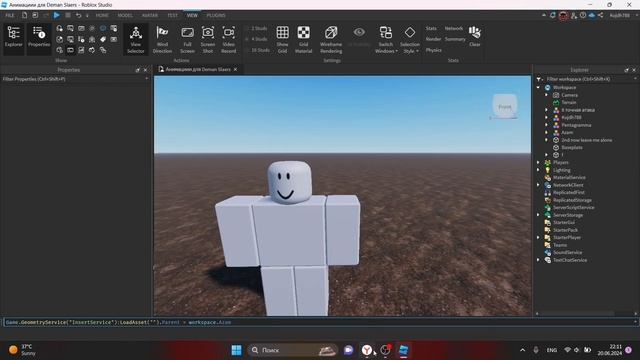The height and width of the screenshot is (360, 640).
Task: Expand the ServerStorage arrow
Action: tap(538, 215)
